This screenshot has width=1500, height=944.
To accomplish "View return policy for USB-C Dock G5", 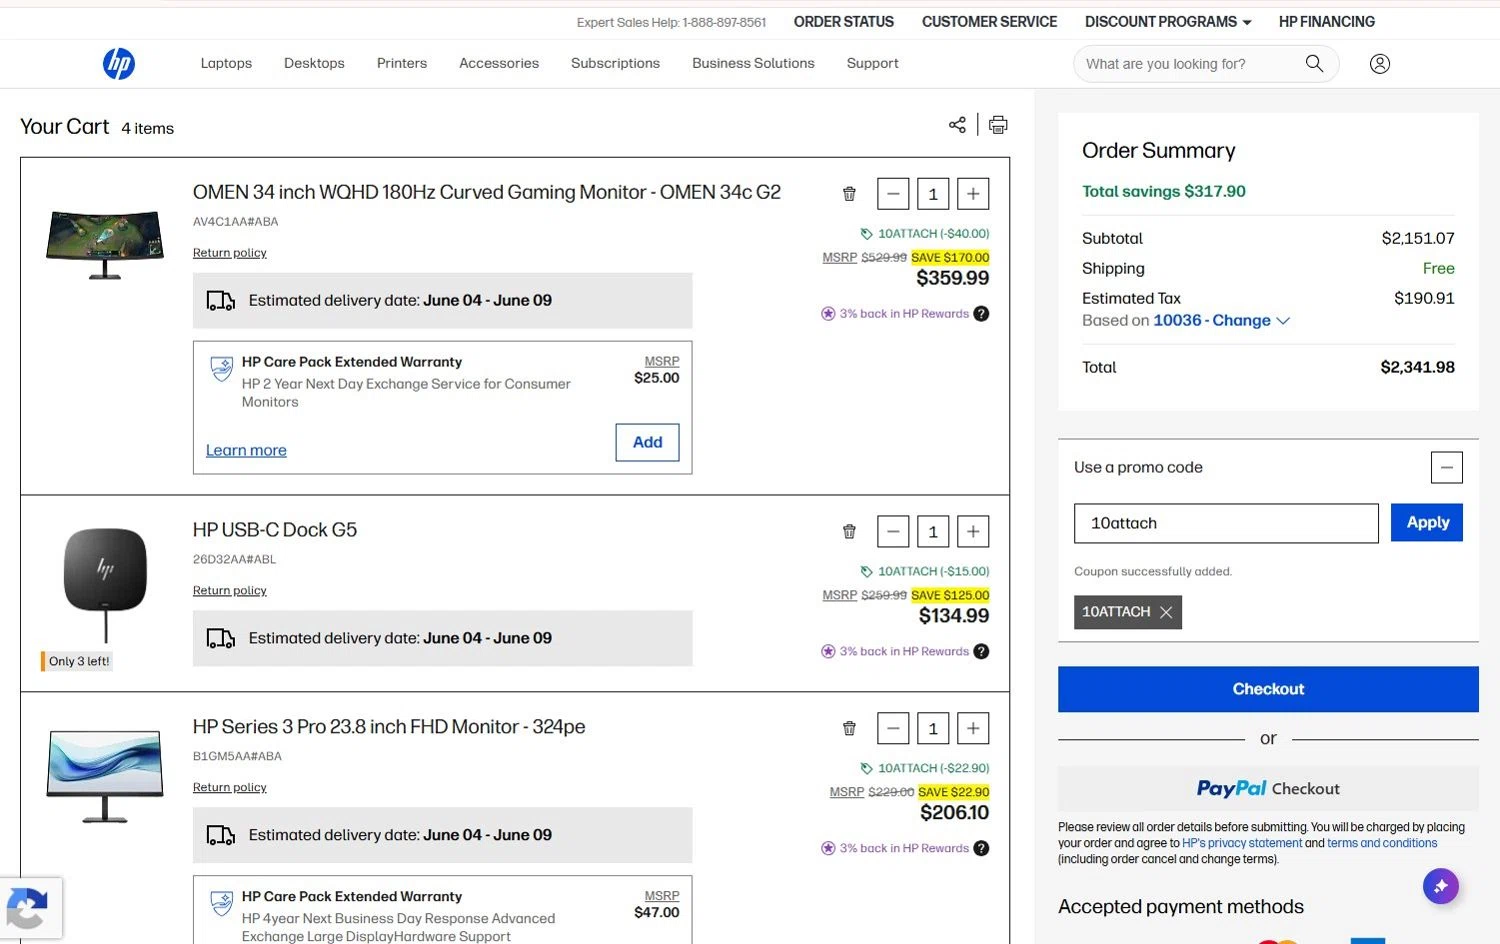I will point(230,591).
